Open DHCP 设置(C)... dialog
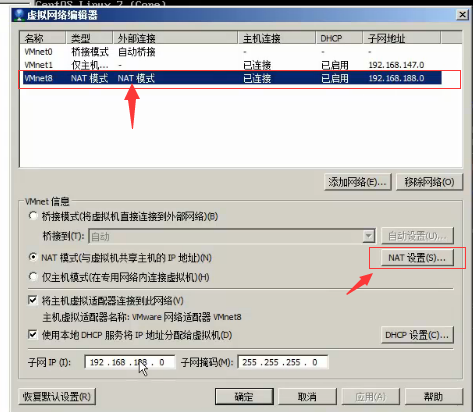Image resolution: width=473 pixels, height=412 pixels. [x=417, y=335]
